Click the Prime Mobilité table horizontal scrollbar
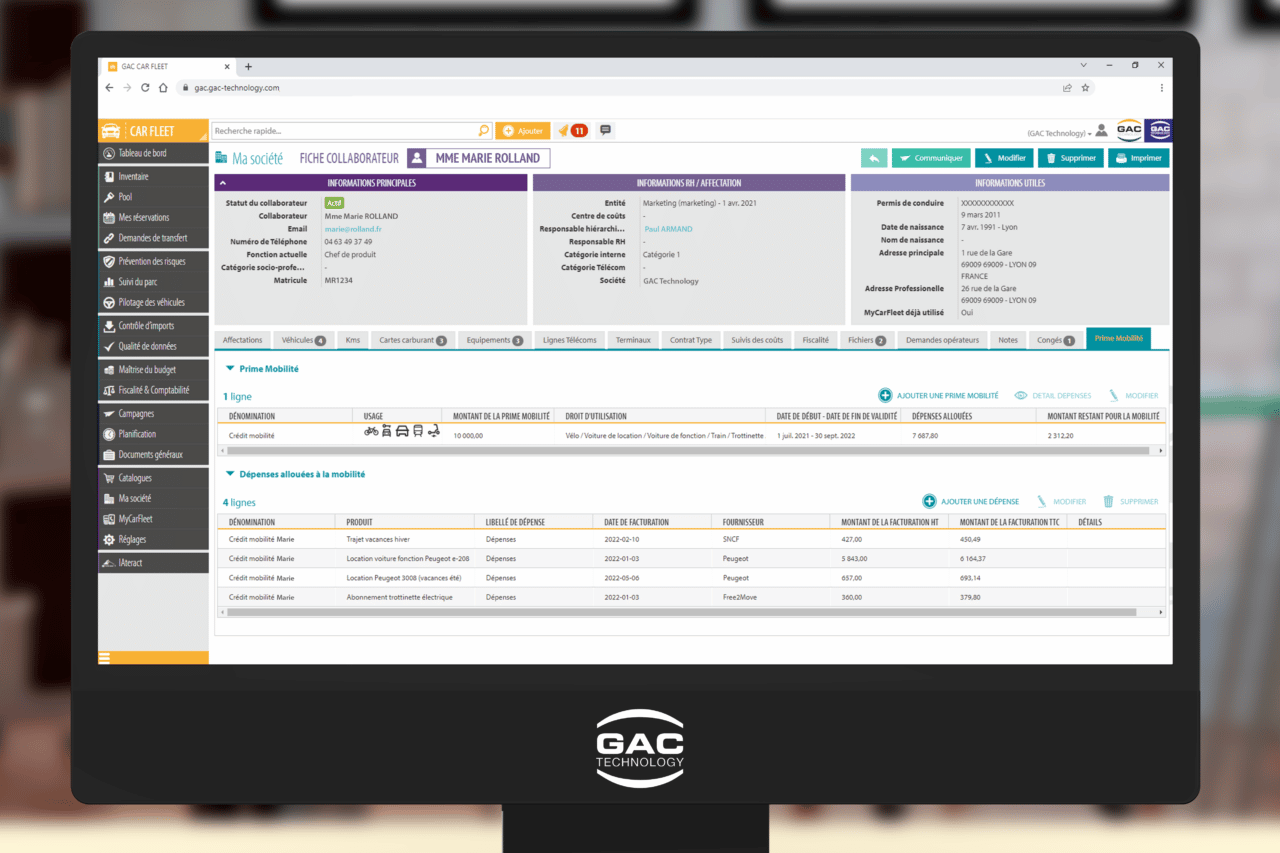The width and height of the screenshot is (1280, 853). point(690,451)
